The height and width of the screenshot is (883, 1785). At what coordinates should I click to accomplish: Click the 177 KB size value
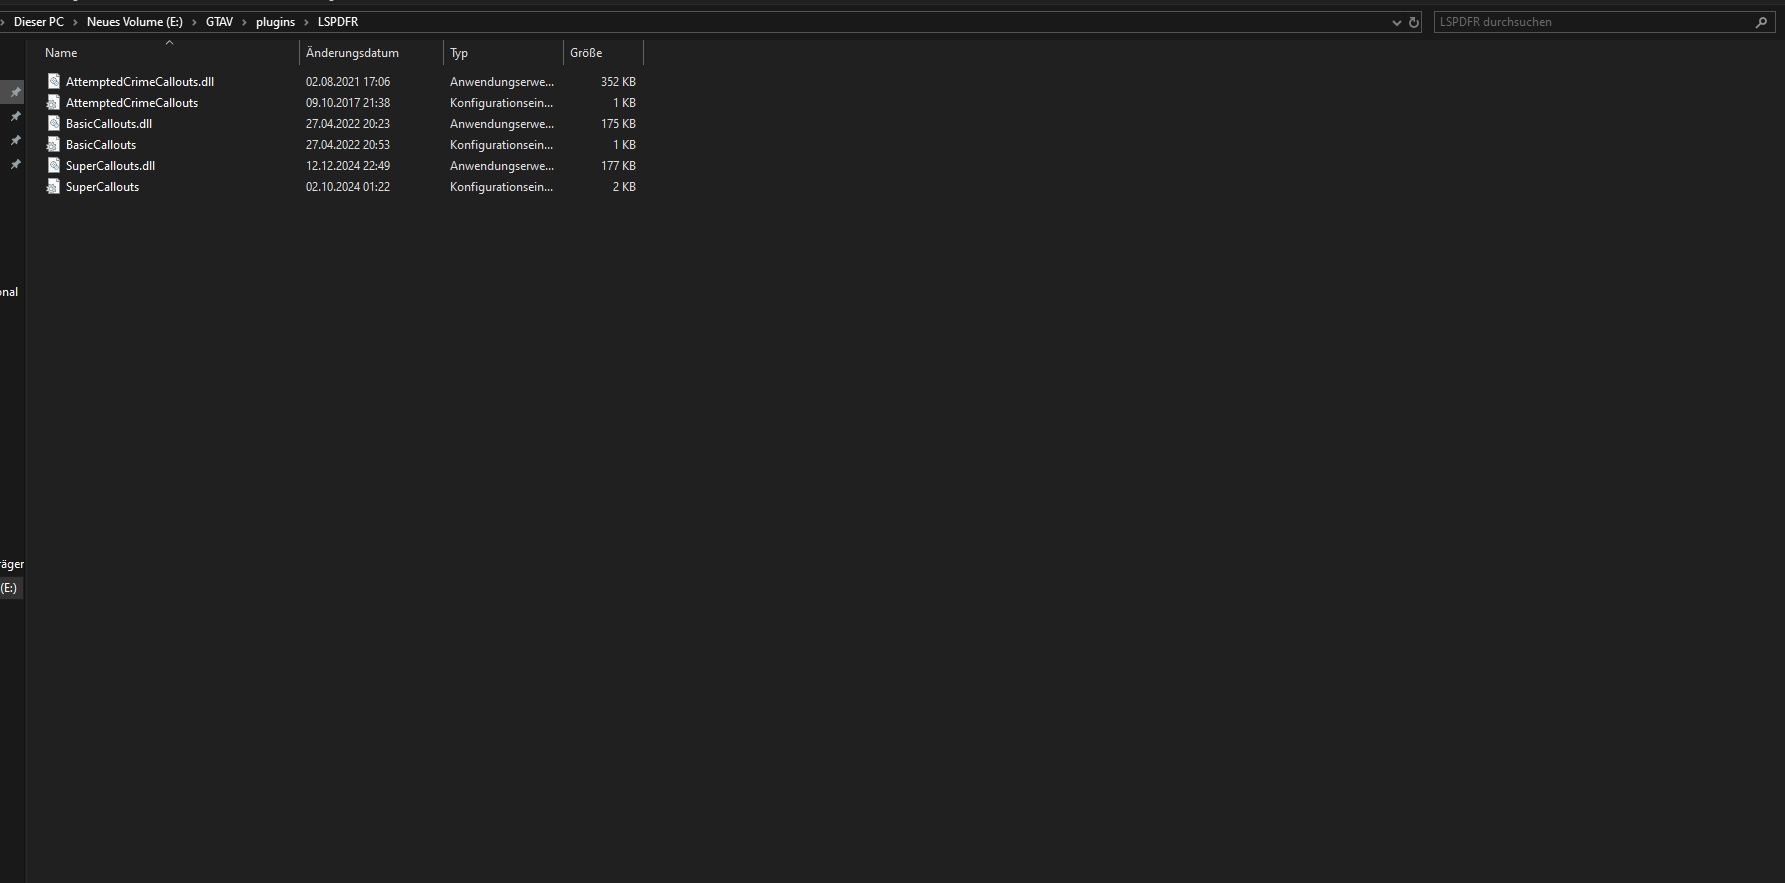click(618, 166)
